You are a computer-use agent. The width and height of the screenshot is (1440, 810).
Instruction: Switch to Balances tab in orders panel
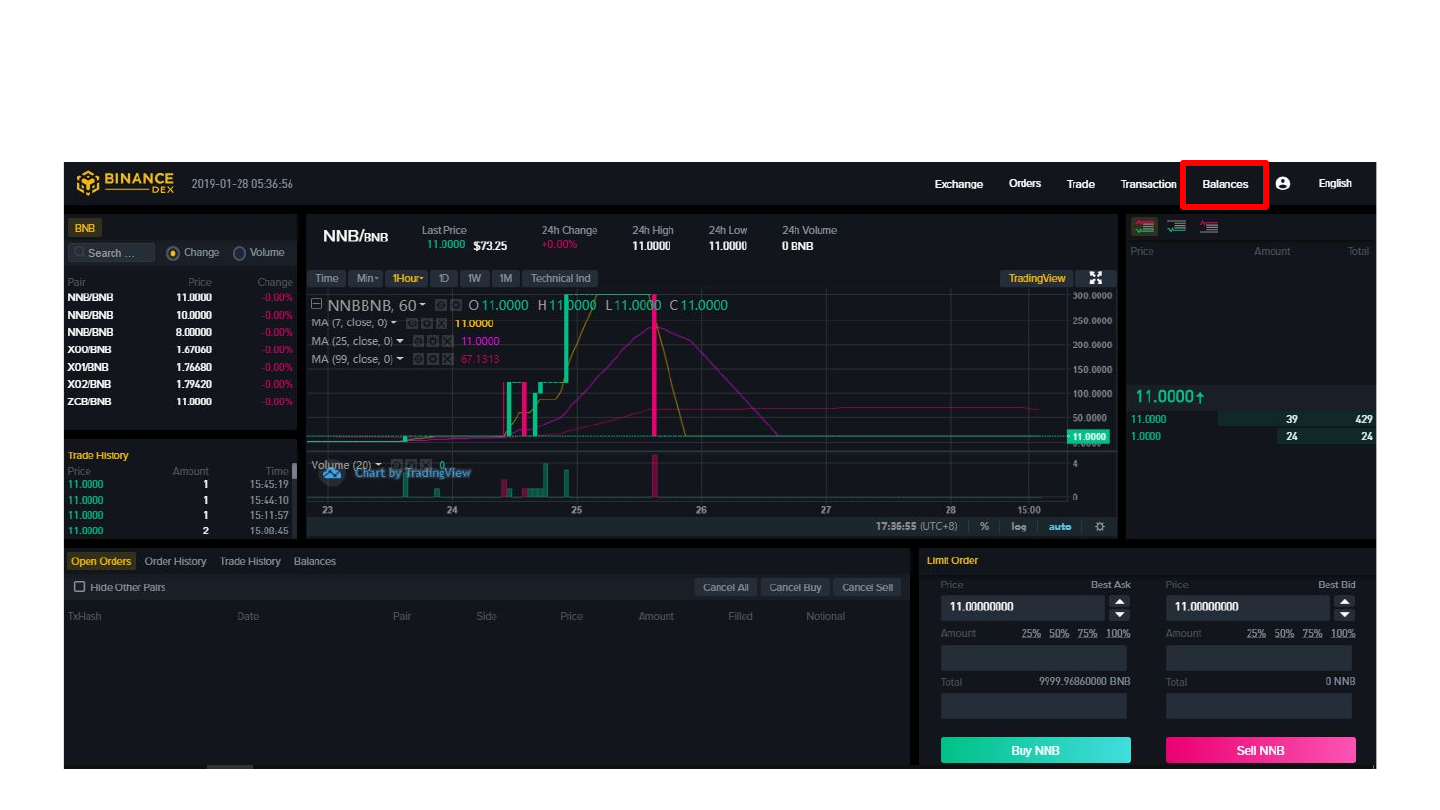tap(315, 561)
